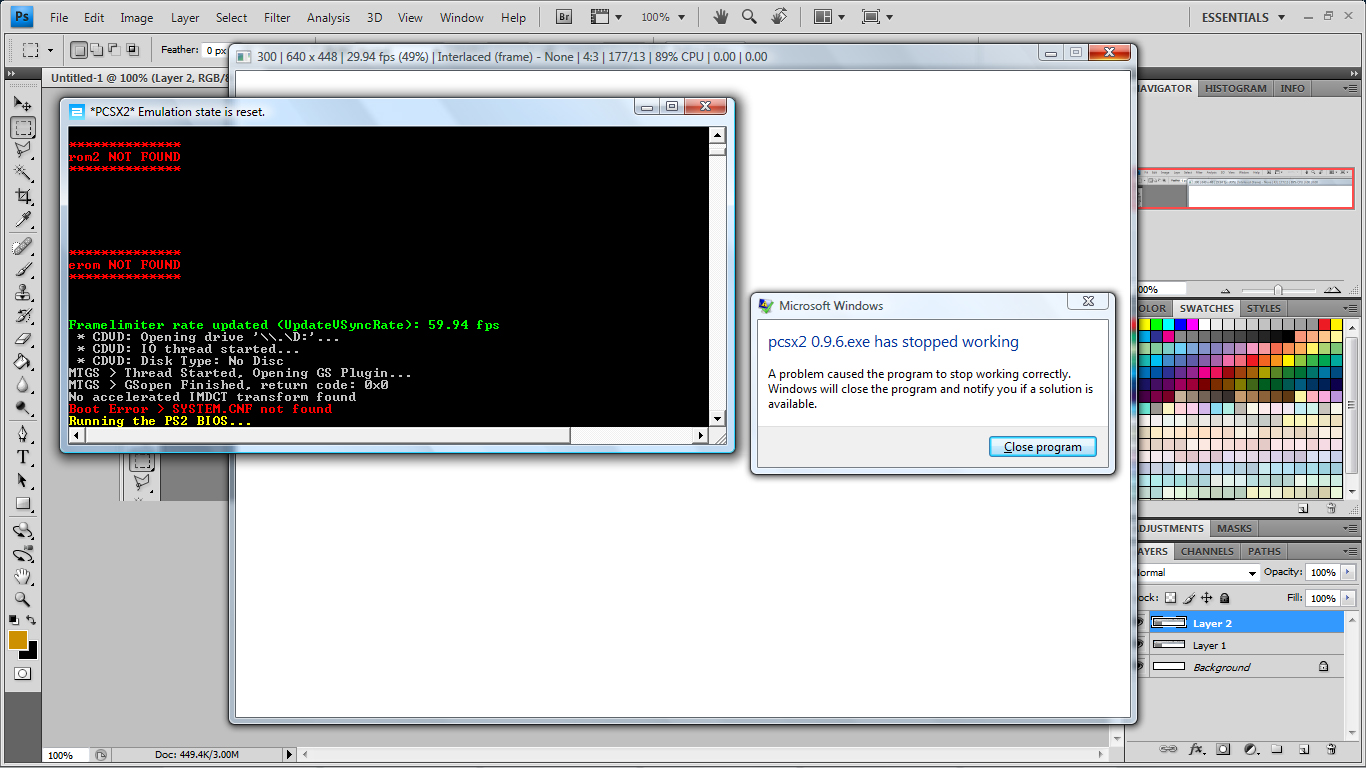Hide Layer 2 with its eye icon

[1139, 623]
